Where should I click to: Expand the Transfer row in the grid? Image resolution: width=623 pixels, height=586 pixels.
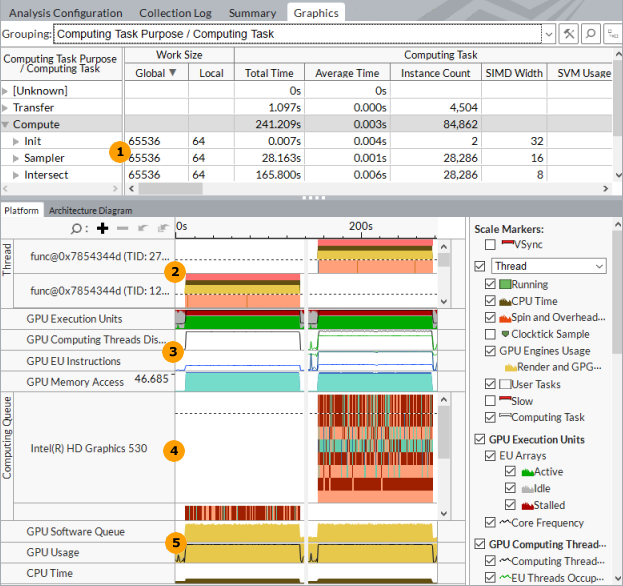point(6,107)
